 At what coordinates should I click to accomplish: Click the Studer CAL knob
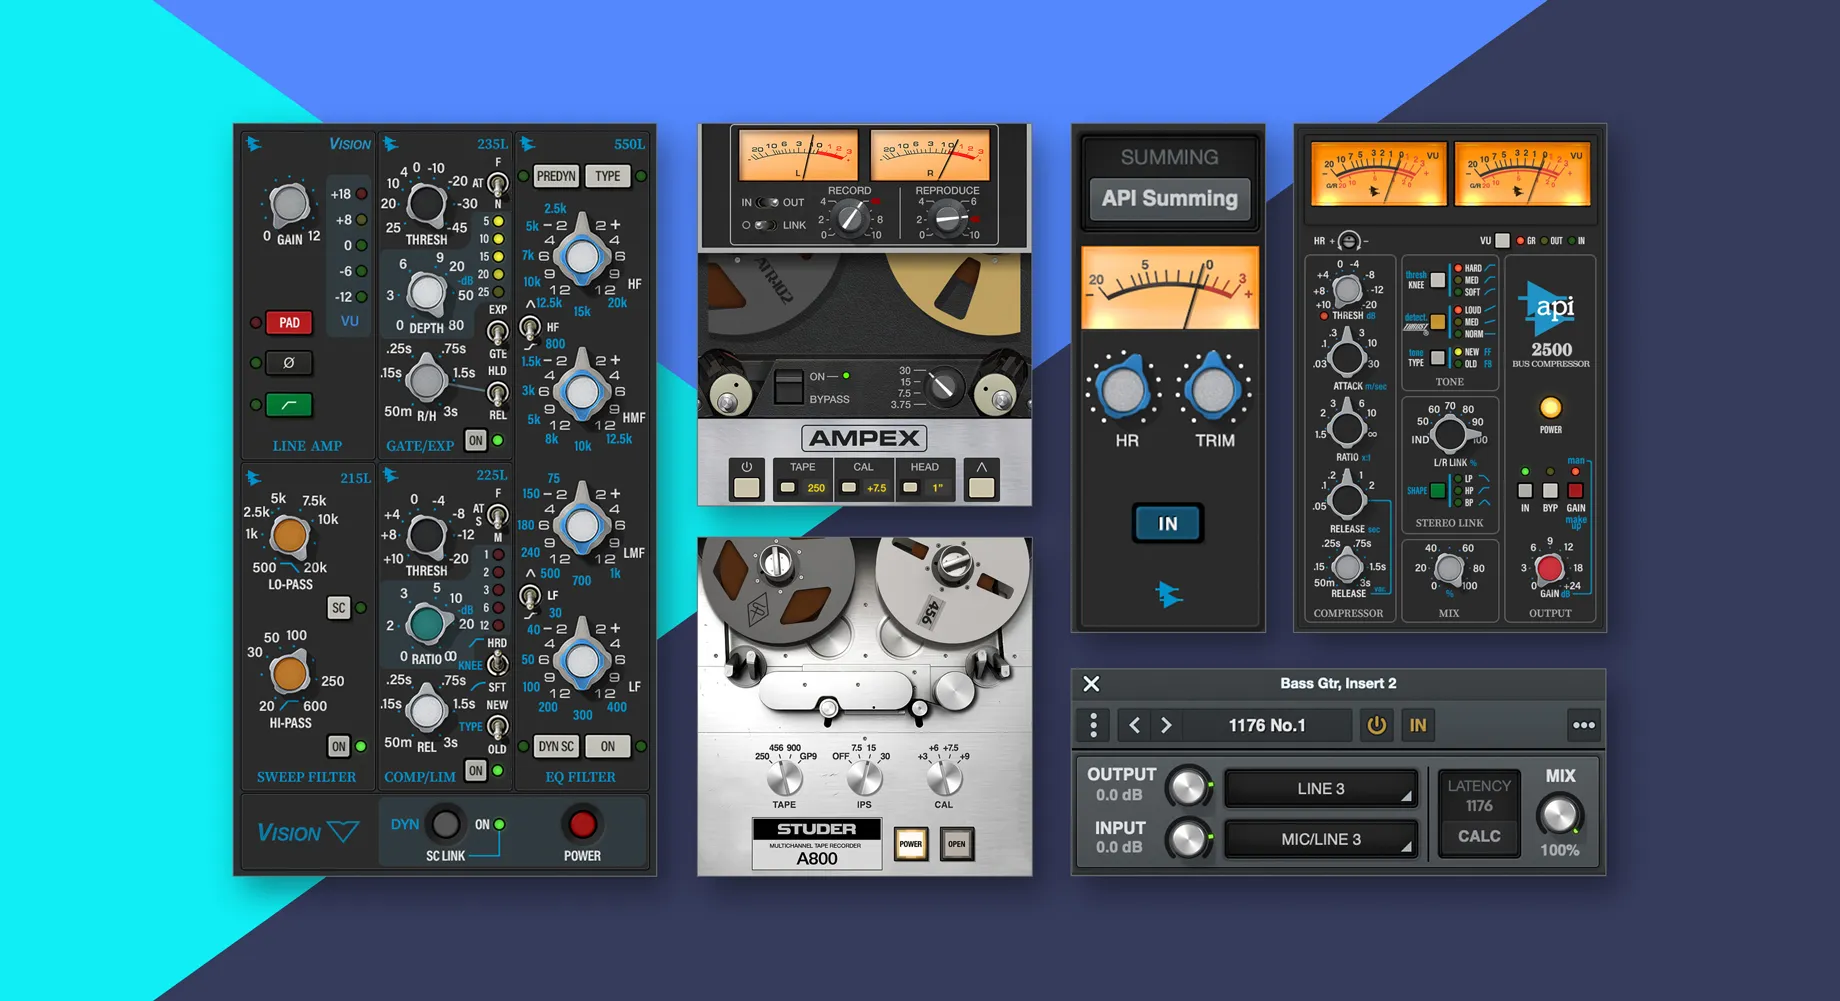[943, 778]
